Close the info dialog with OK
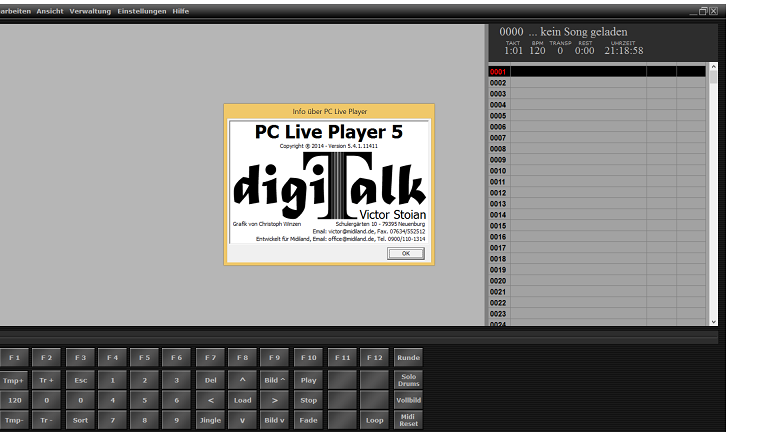Screen dimensions: 768x432 [x=406, y=253]
